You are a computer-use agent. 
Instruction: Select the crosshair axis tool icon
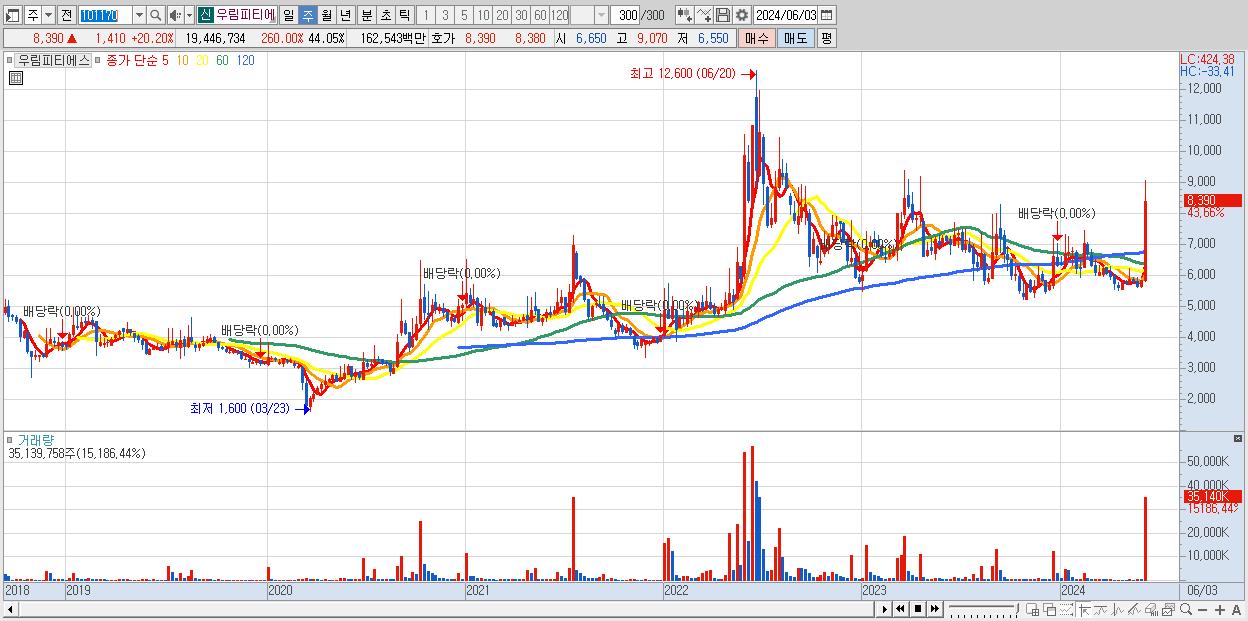point(1084,609)
